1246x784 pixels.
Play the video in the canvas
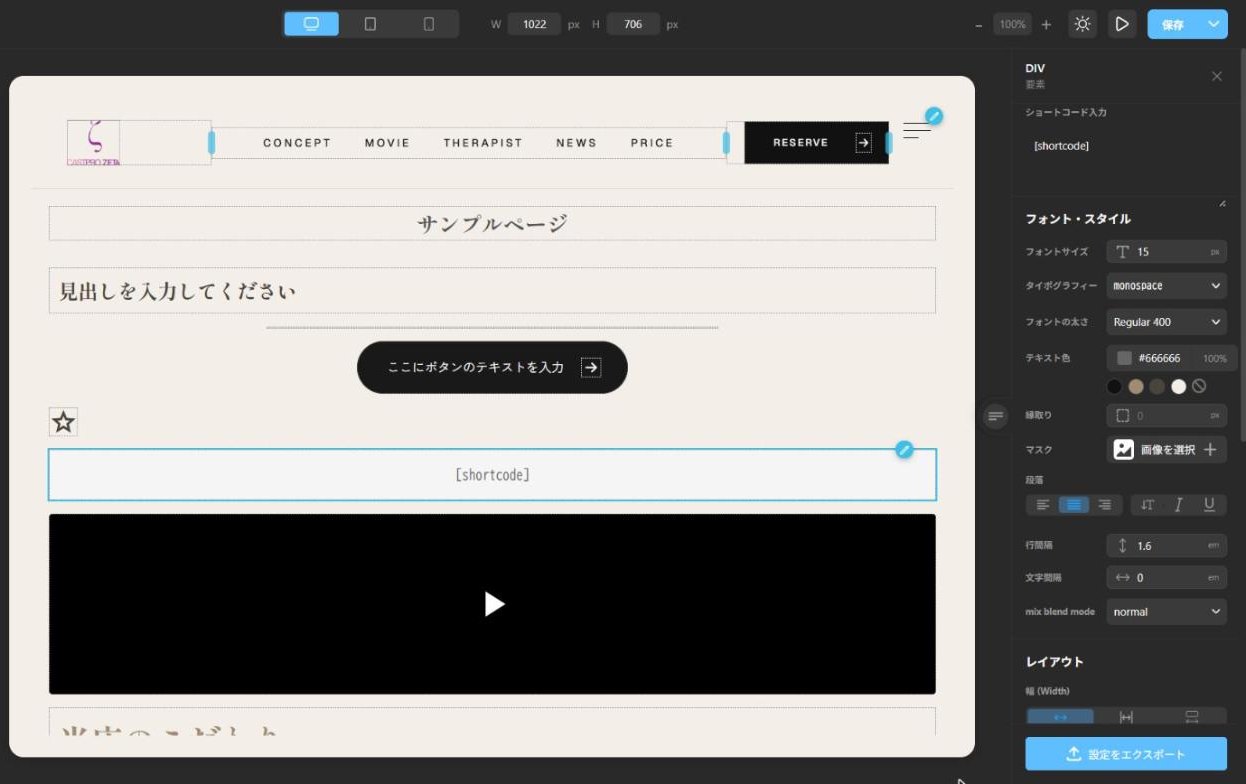pos(494,604)
